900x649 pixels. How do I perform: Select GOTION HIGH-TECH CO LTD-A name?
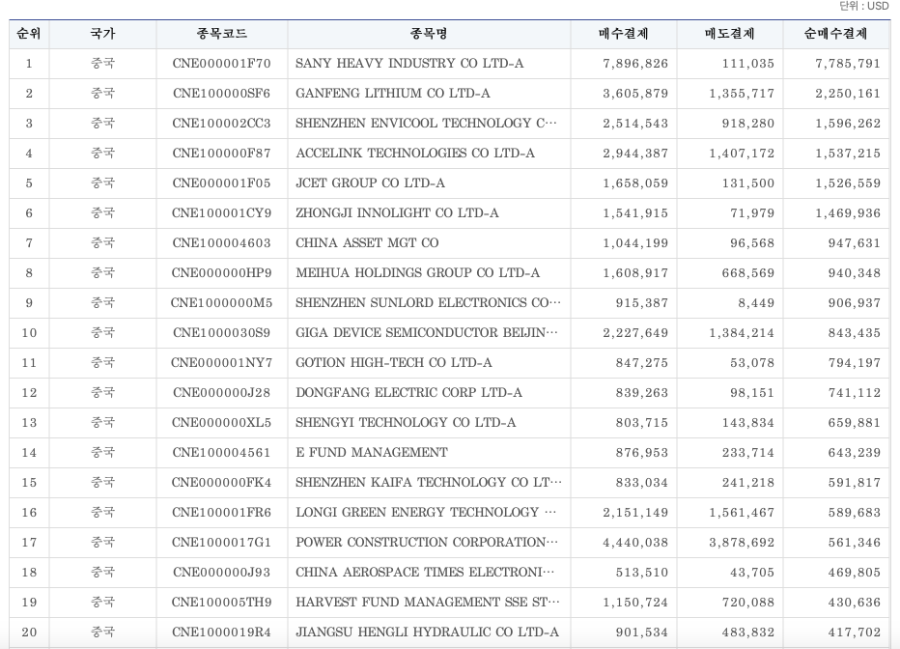(x=394, y=363)
